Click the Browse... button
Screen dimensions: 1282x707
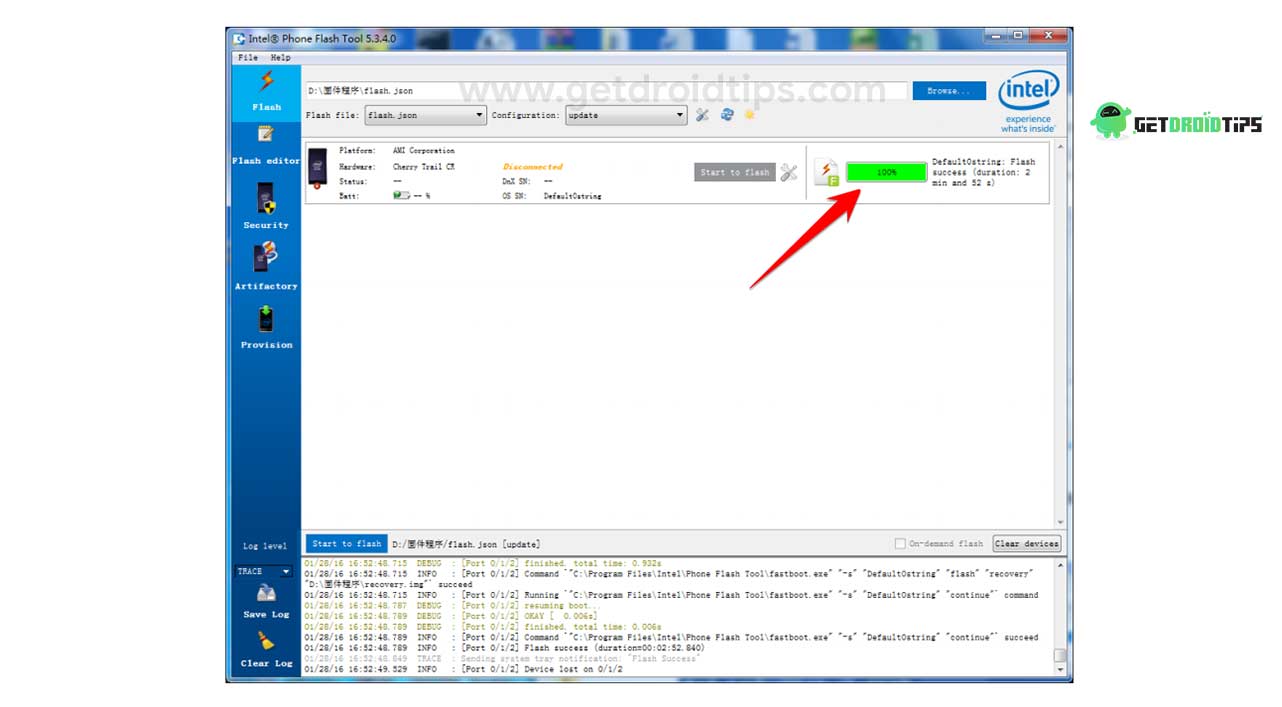click(x=949, y=91)
